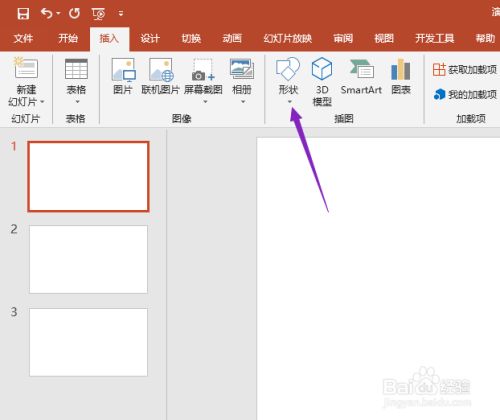
Task: Insert a 3D 模型 model
Action: (x=322, y=81)
